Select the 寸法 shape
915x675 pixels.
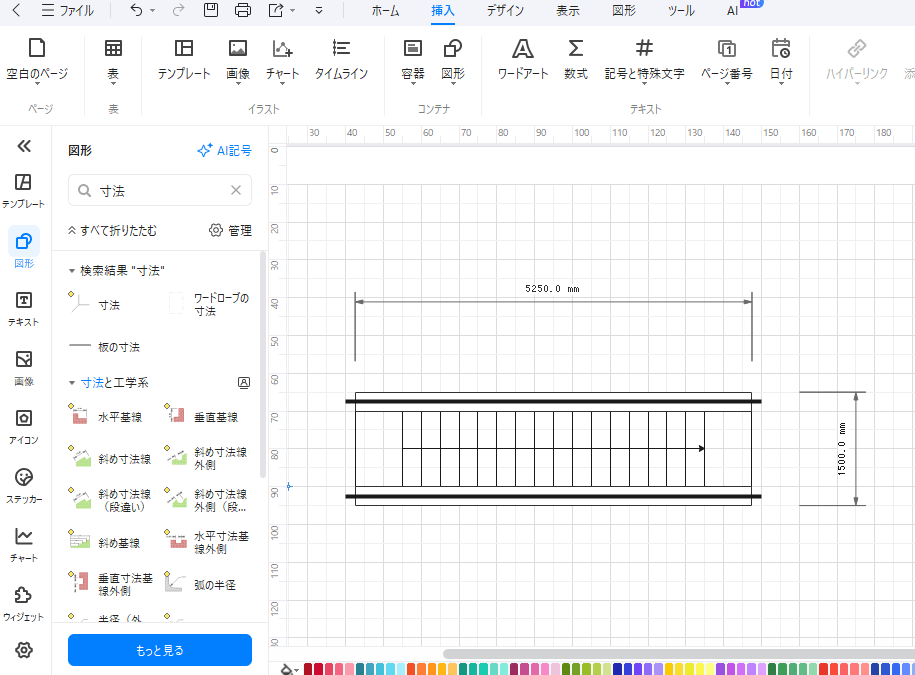coord(94,304)
